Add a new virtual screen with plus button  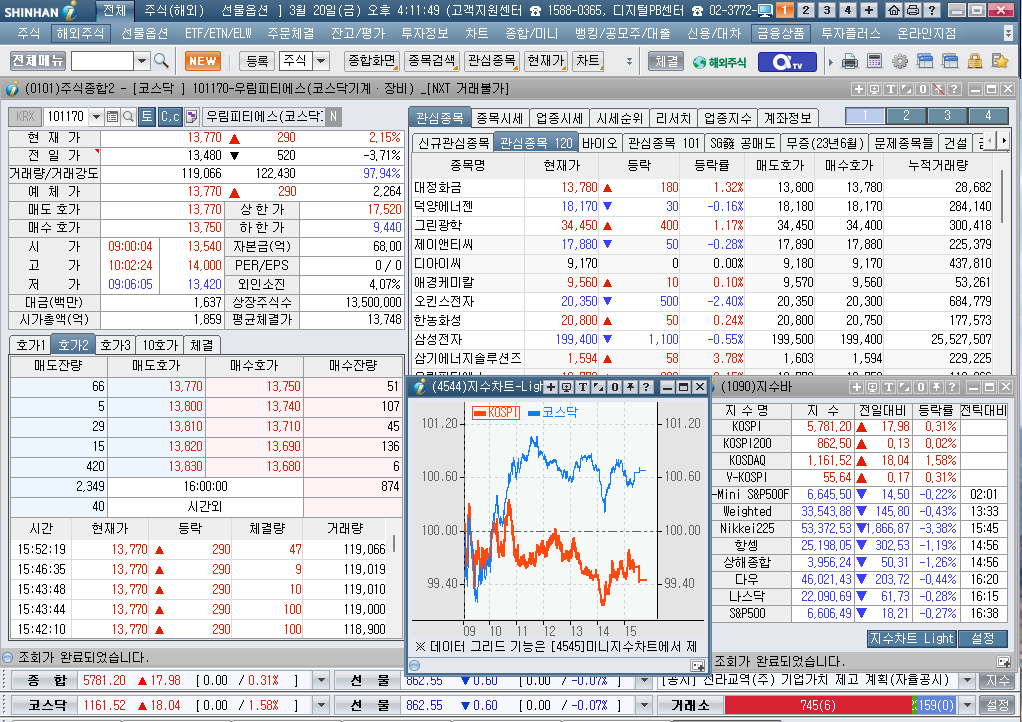[x=869, y=10]
